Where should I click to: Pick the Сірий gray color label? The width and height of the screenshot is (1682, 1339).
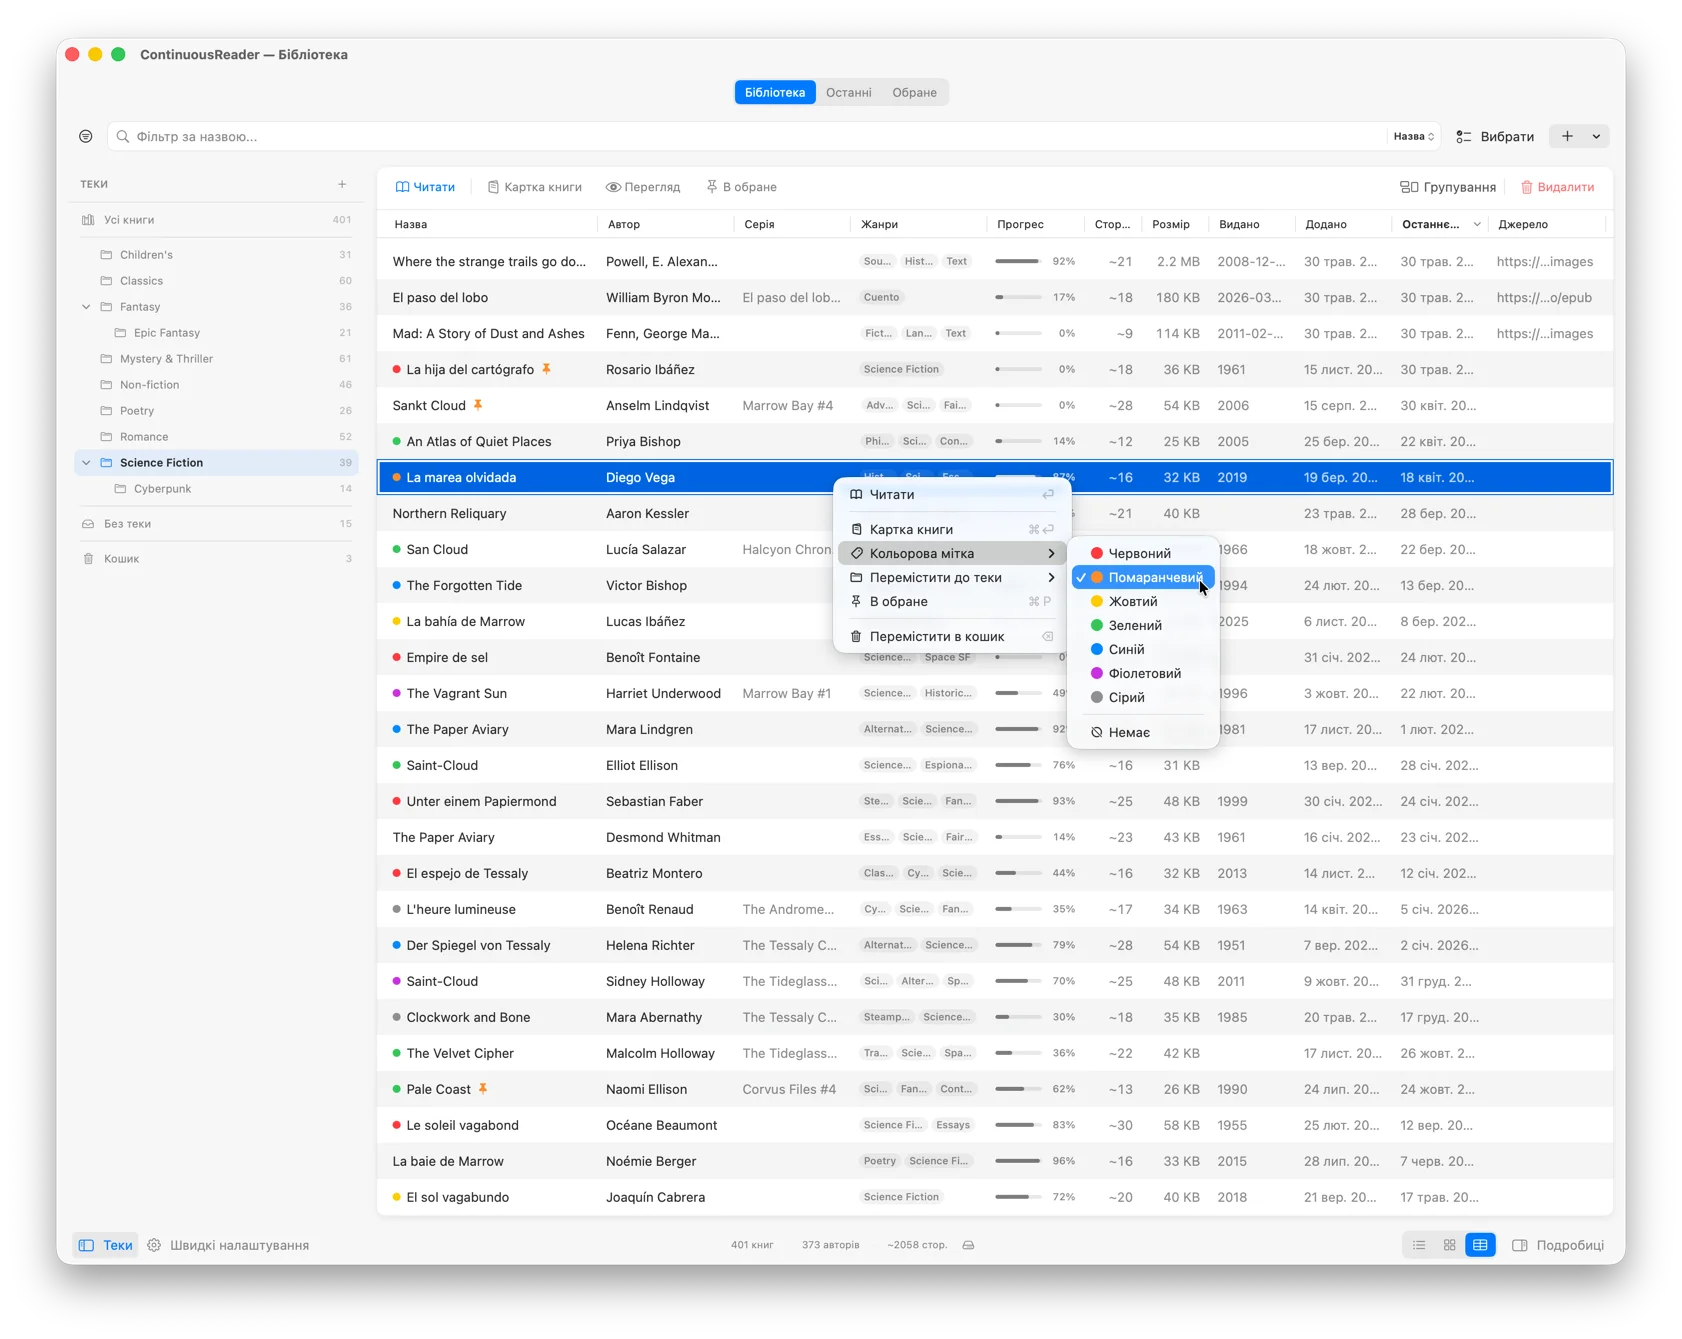(1144, 697)
